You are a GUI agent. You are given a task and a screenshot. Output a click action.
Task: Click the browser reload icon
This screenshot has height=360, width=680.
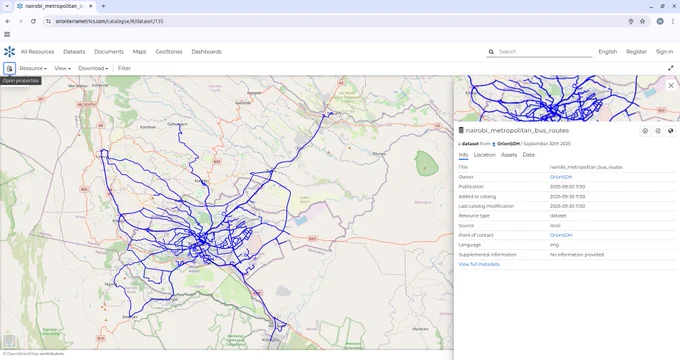[33, 21]
